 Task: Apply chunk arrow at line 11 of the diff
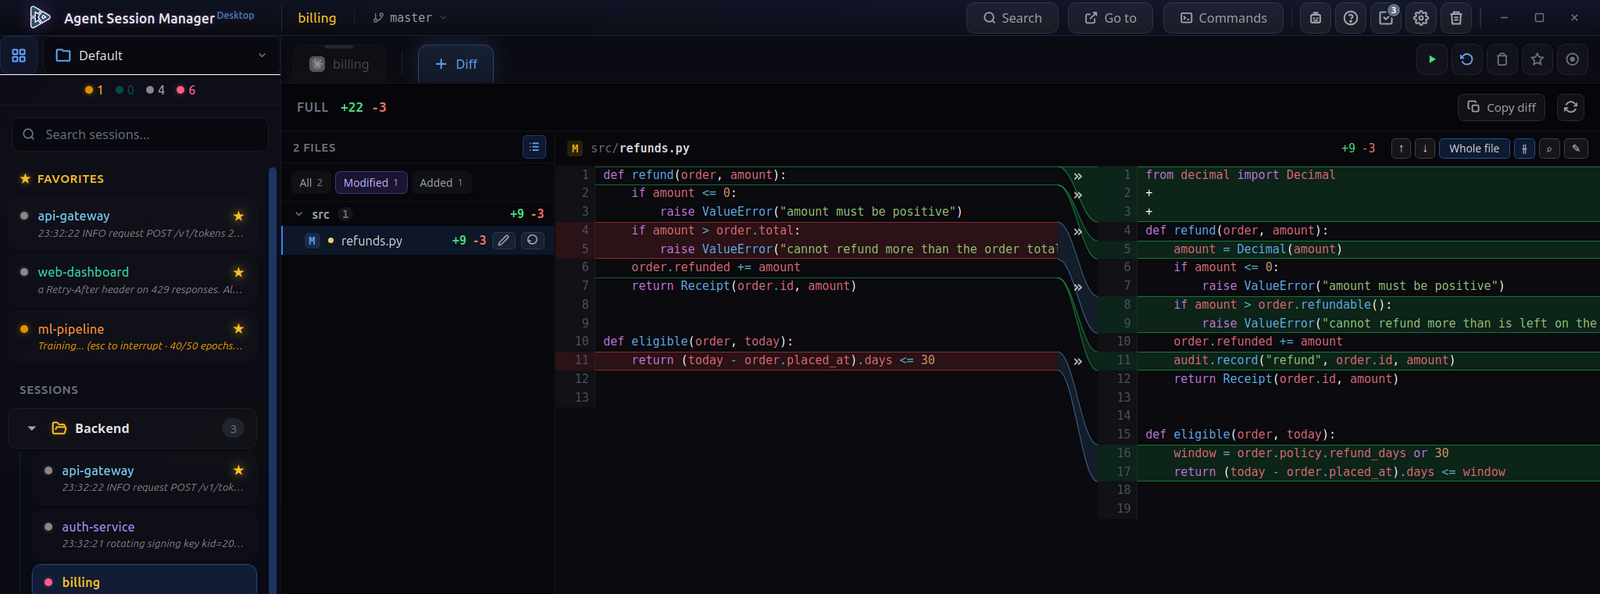1078,361
